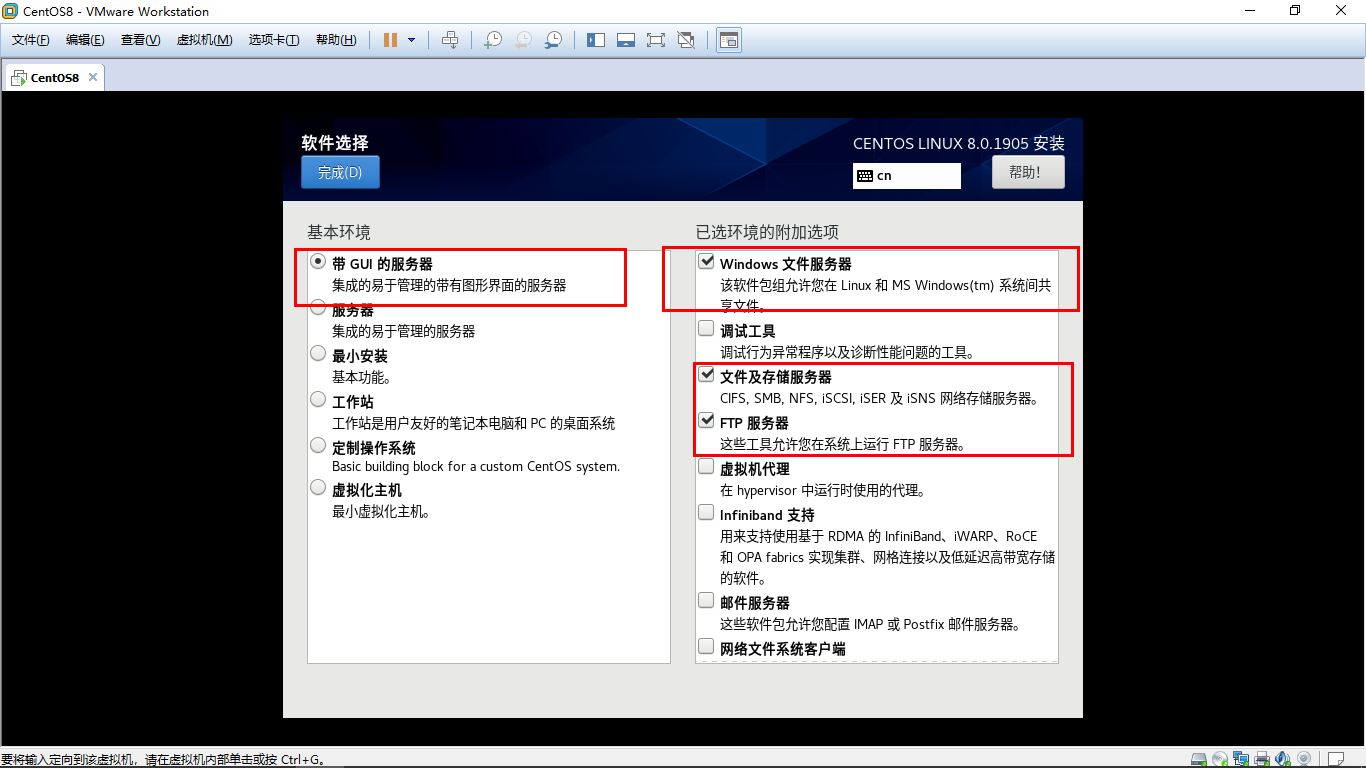Viewport: 1366px width, 768px height.
Task: Select the 工作站 radio button
Action: coord(318,400)
